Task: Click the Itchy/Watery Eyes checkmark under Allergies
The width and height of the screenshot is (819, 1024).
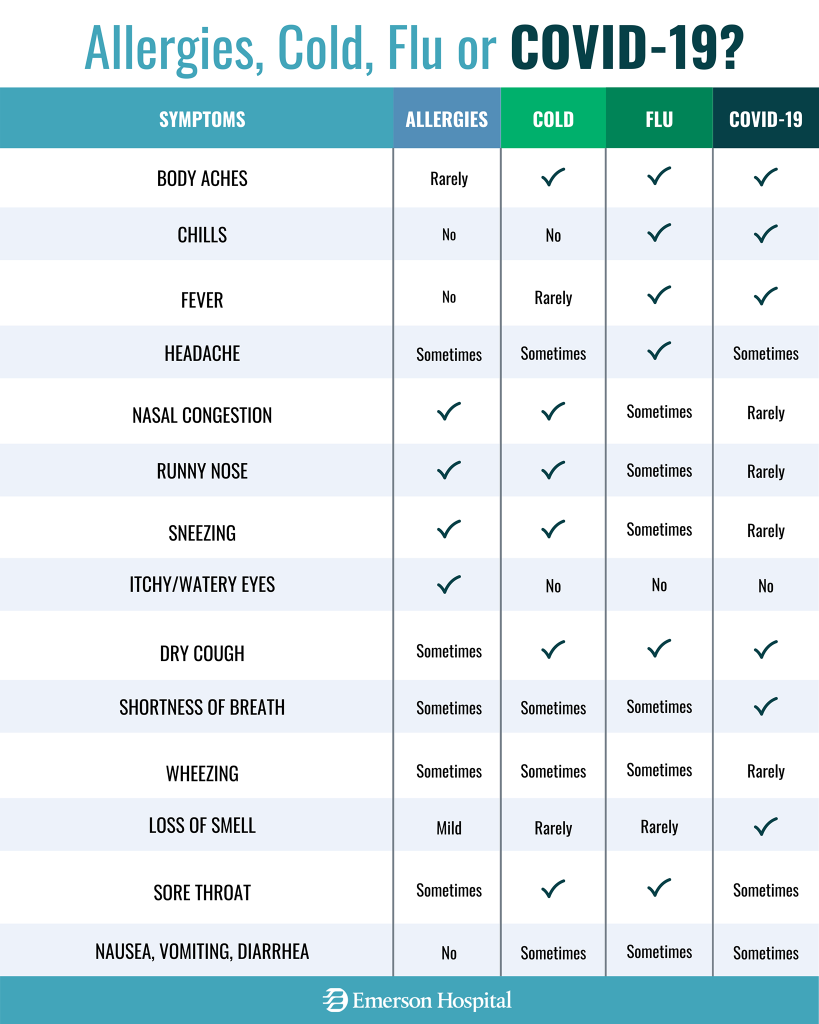Action: (449, 584)
